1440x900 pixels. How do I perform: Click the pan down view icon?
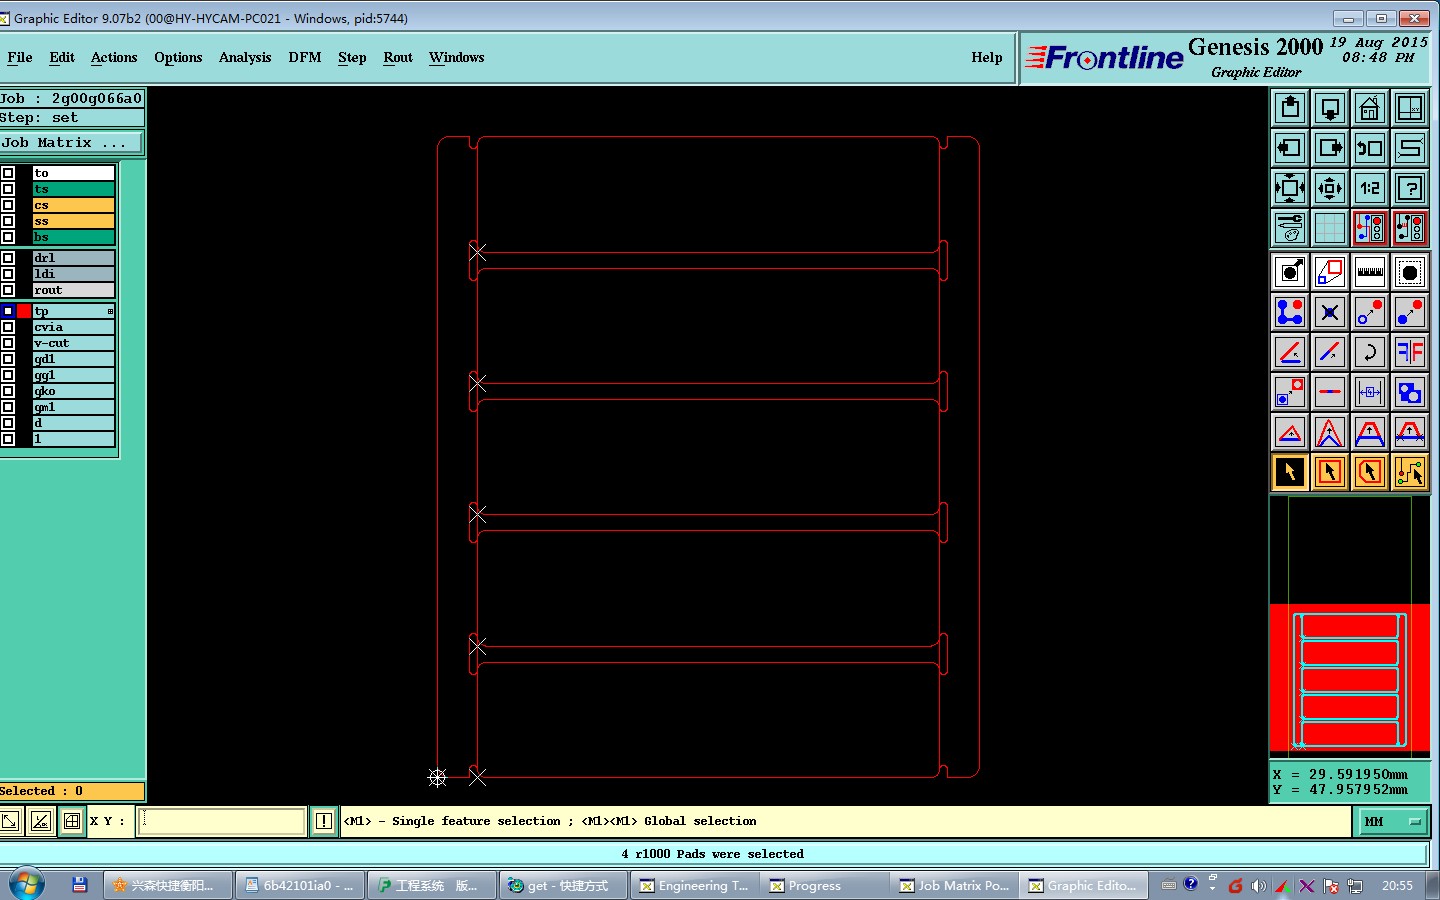(1330, 108)
